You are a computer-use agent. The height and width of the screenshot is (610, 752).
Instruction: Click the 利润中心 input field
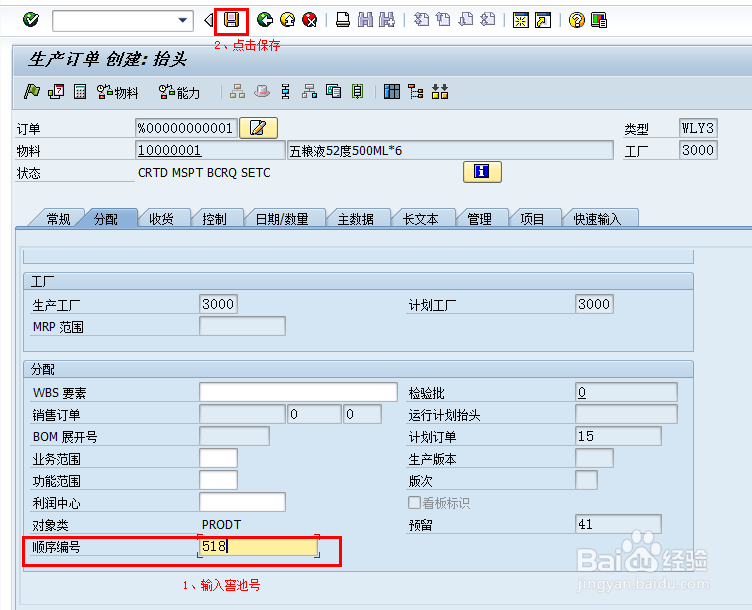pos(242,502)
